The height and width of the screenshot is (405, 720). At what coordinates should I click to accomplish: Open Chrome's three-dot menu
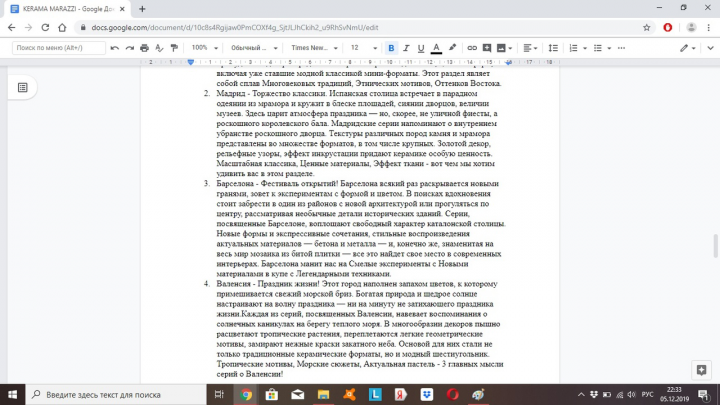coord(709,28)
